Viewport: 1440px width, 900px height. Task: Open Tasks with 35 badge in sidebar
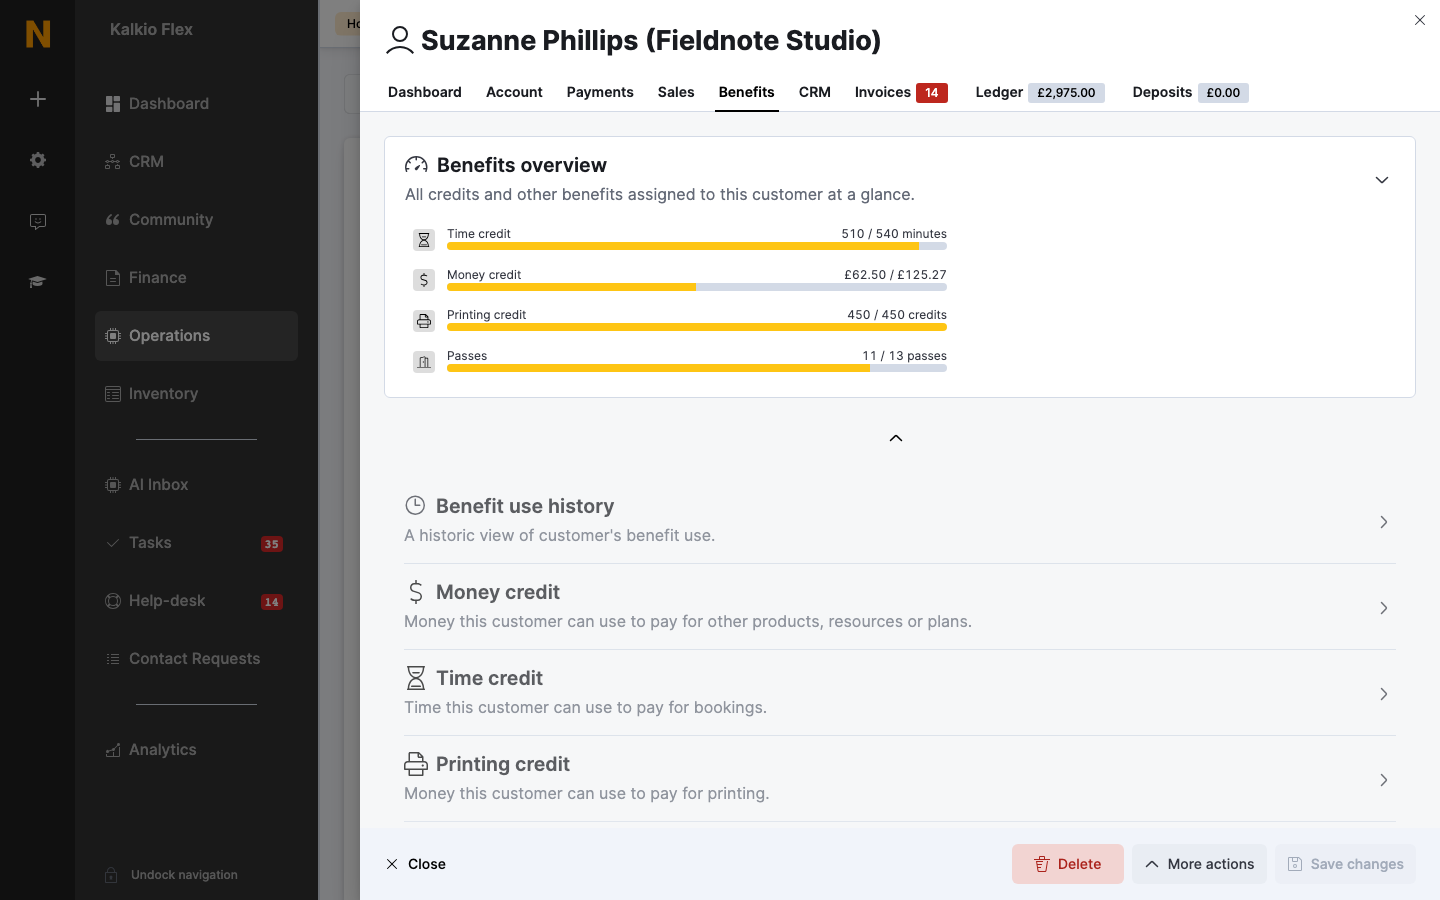196,543
